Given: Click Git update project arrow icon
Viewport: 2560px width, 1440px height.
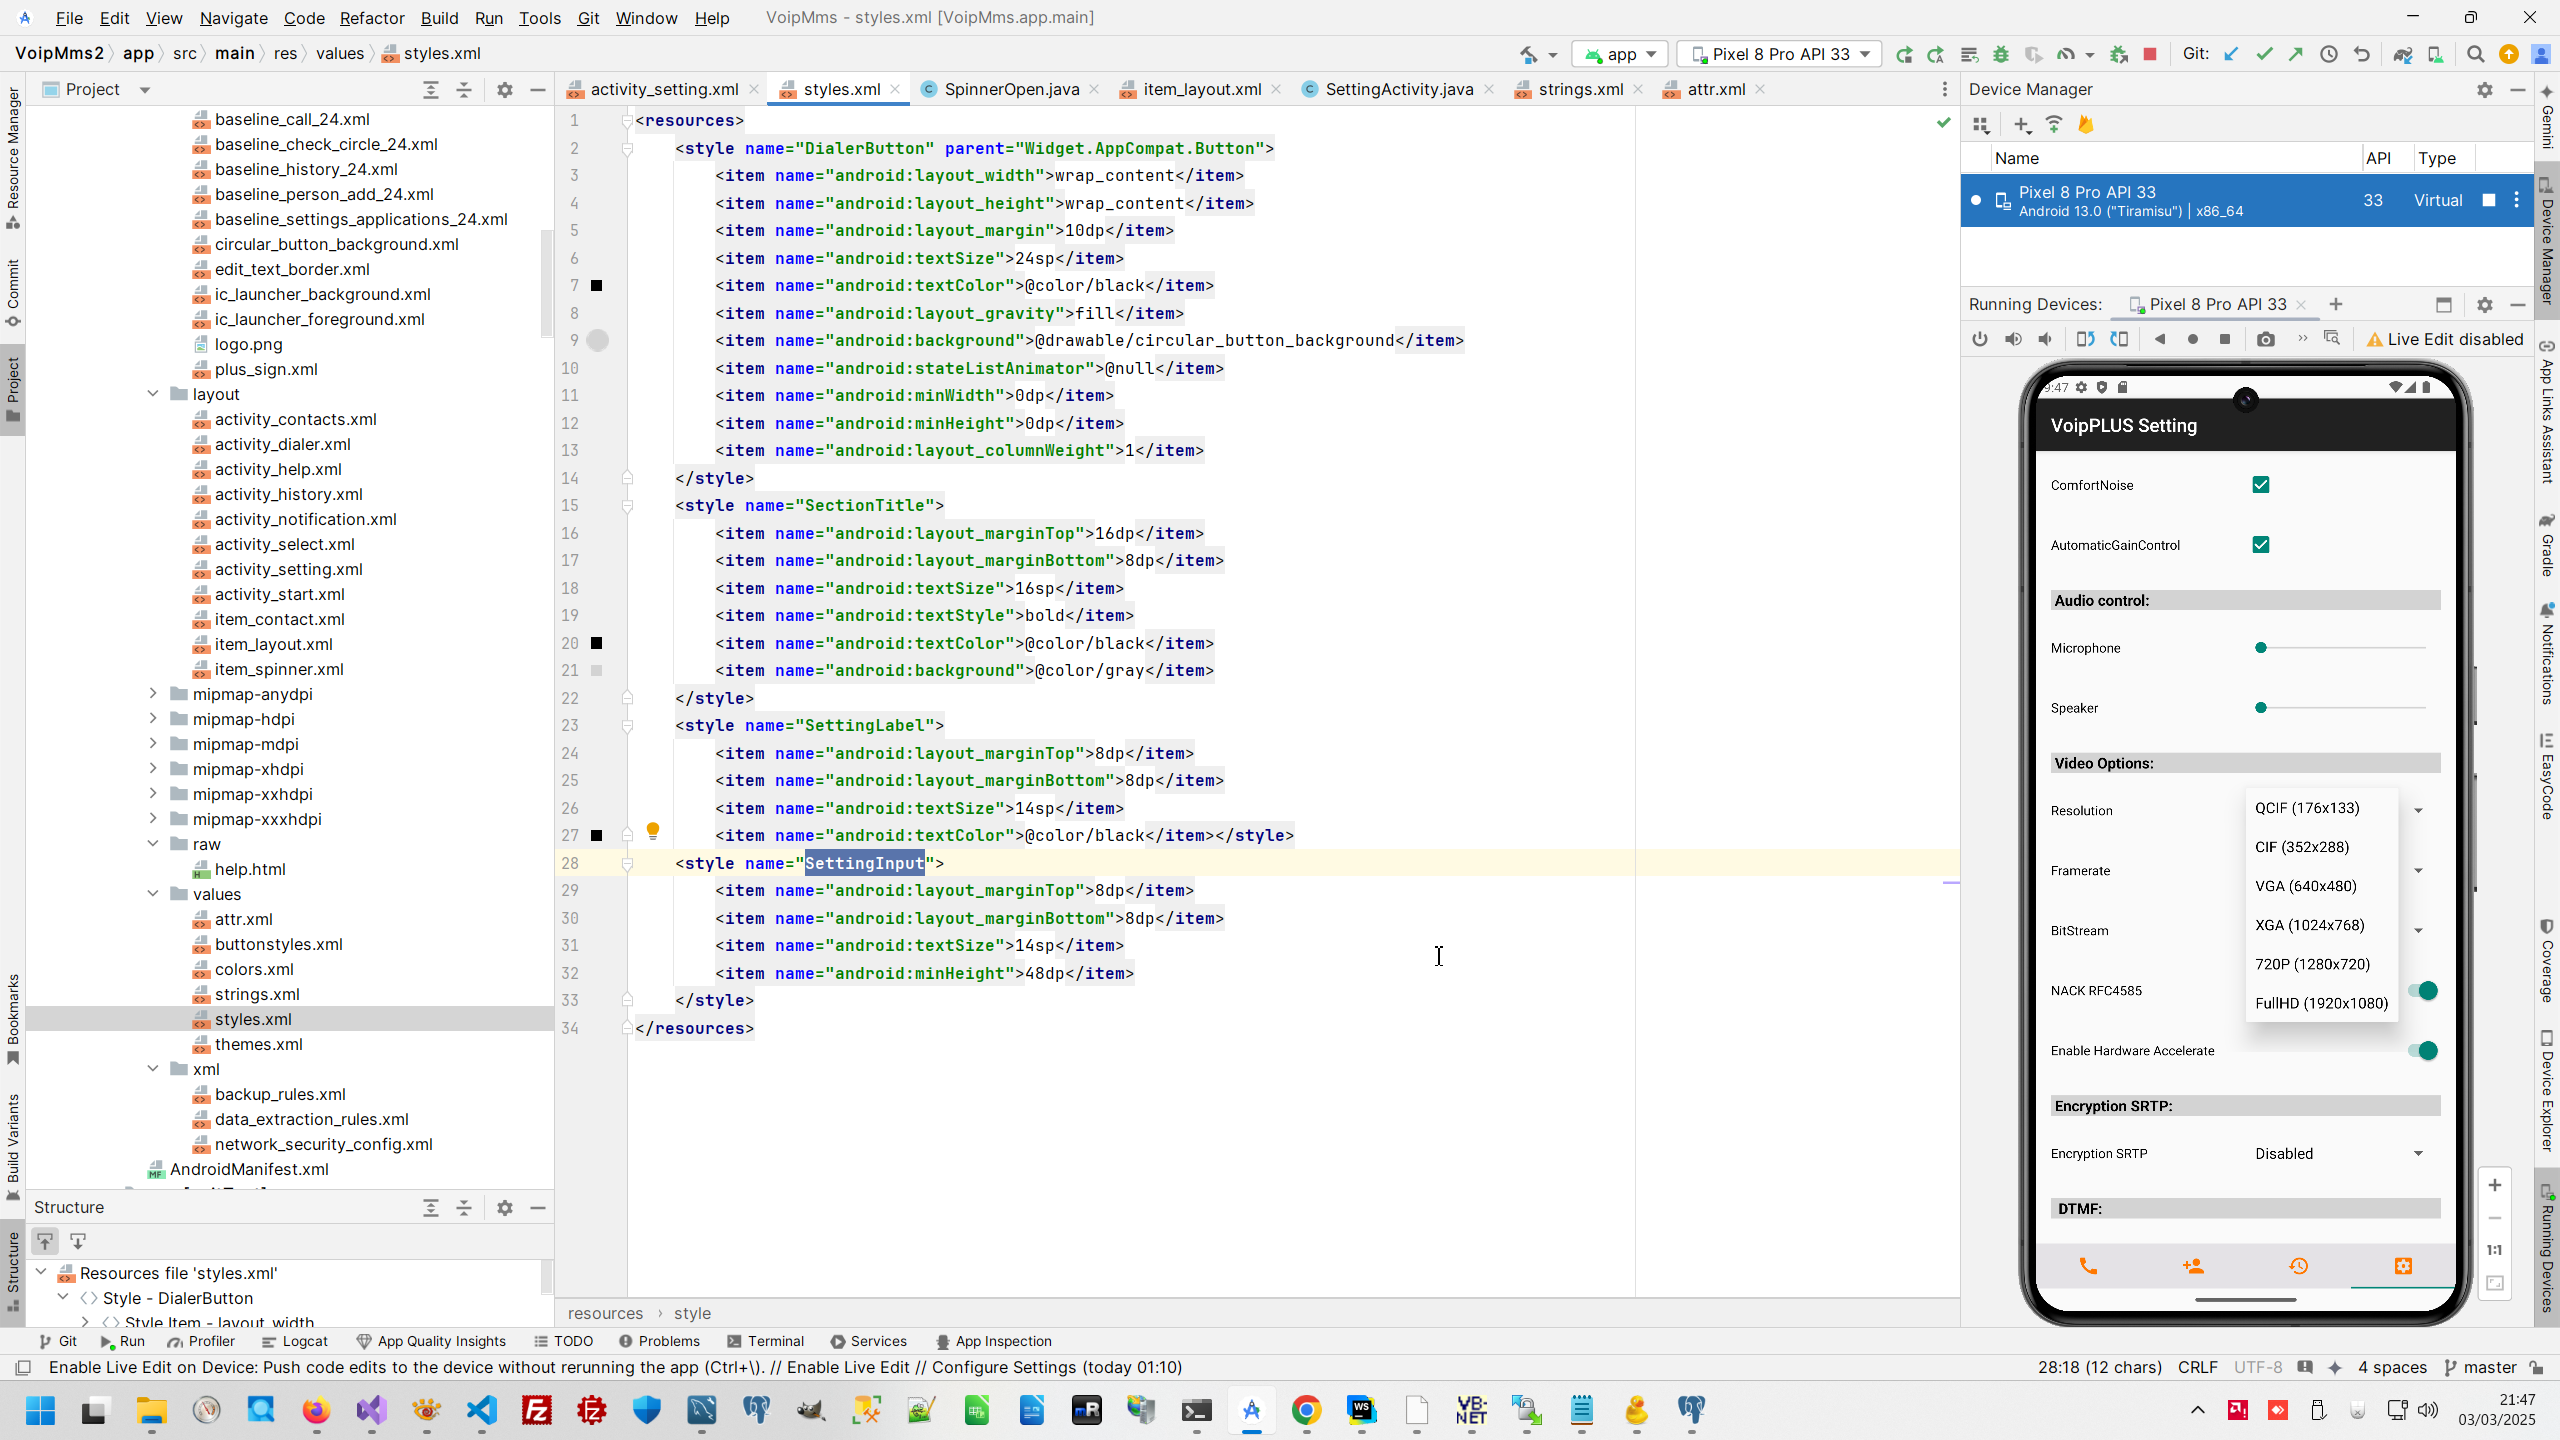Looking at the screenshot, I should [2231, 54].
